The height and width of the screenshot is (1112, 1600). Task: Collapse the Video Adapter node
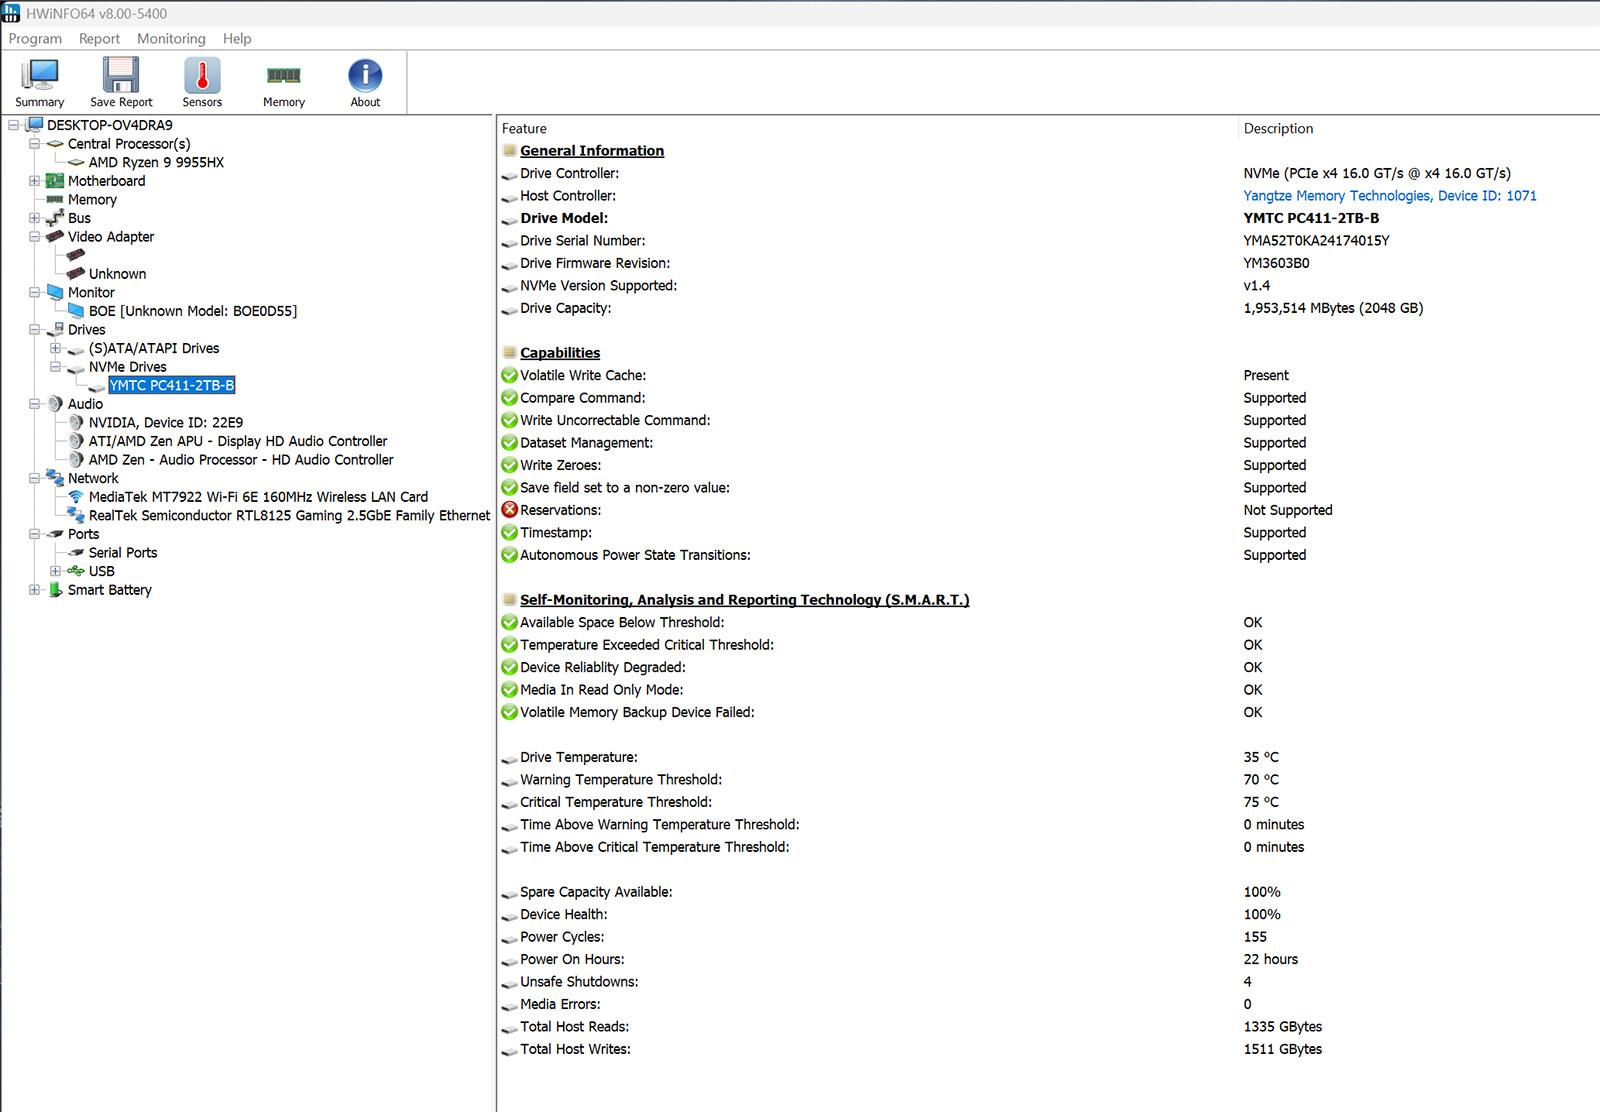pyautogui.click(x=35, y=237)
